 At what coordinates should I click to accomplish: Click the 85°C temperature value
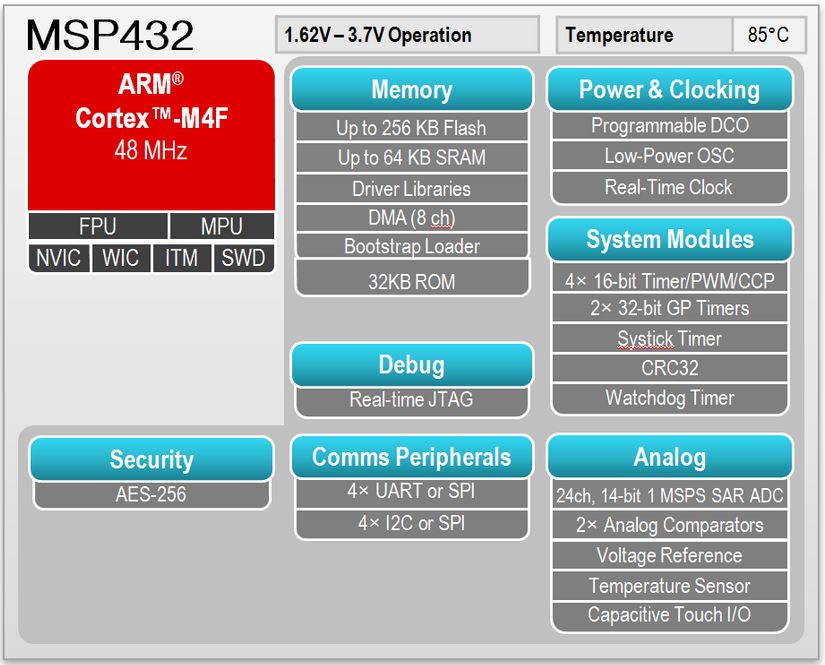tap(769, 35)
